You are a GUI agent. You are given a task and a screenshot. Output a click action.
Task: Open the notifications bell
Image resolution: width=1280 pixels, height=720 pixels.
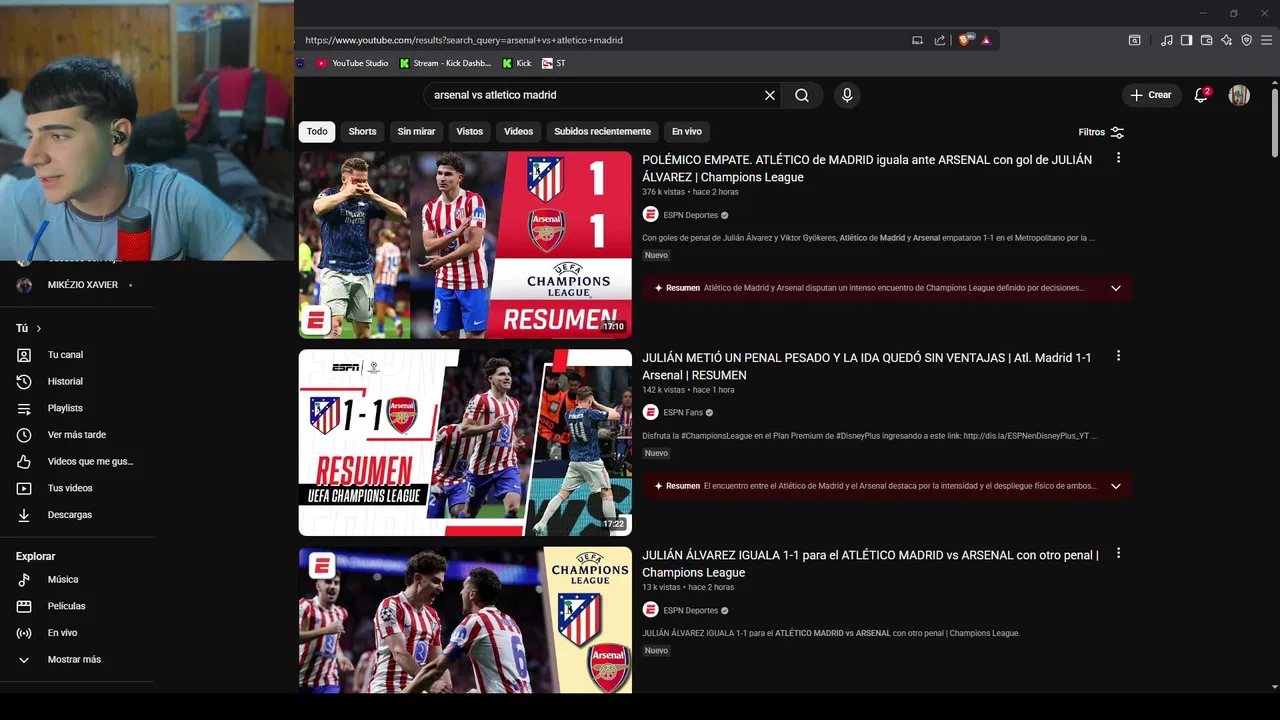(1201, 95)
